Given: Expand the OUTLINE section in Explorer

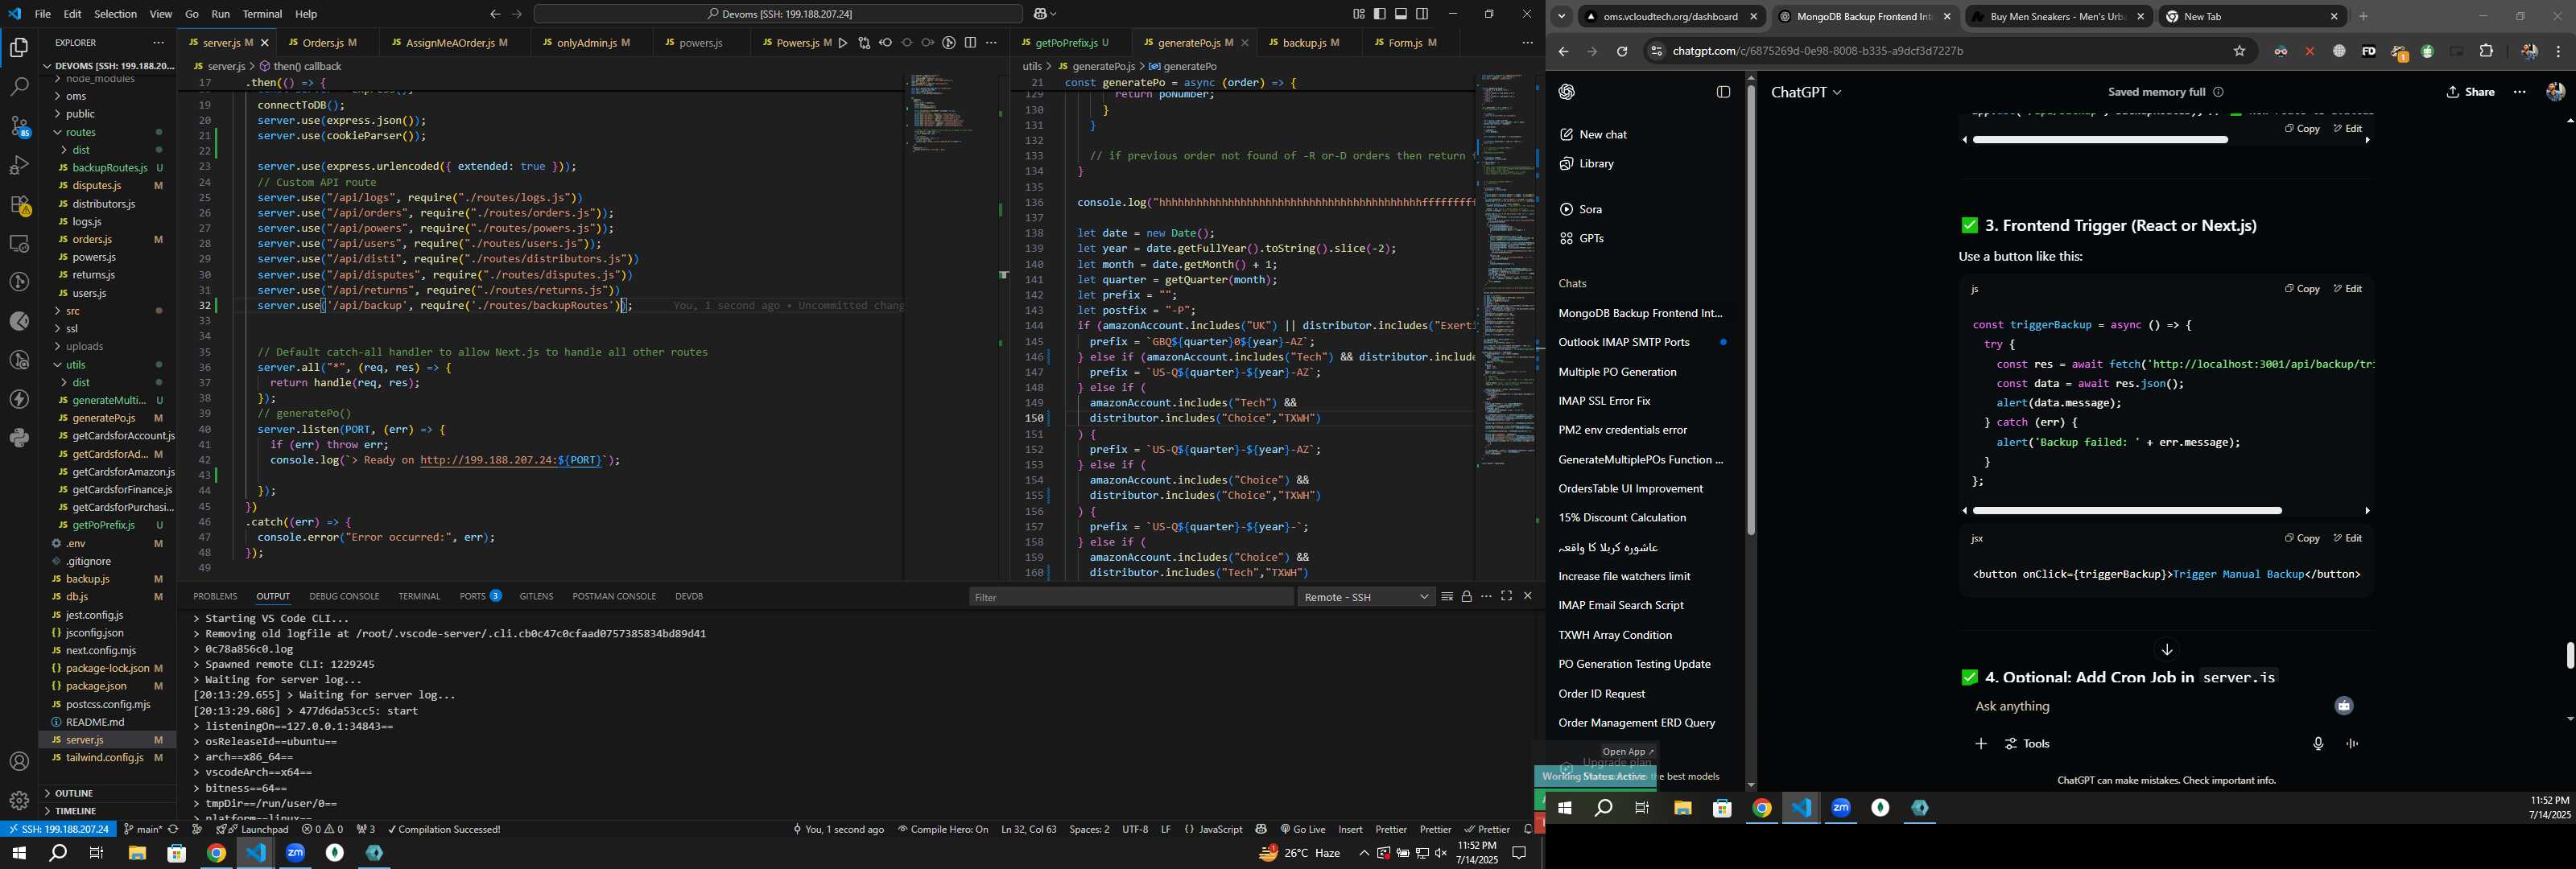Looking at the screenshot, I should pos(108,793).
